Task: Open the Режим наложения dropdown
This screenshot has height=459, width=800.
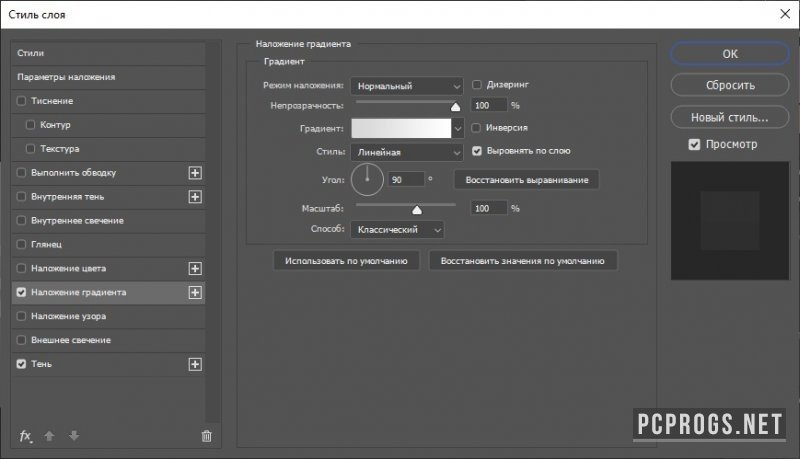Action: 407,86
